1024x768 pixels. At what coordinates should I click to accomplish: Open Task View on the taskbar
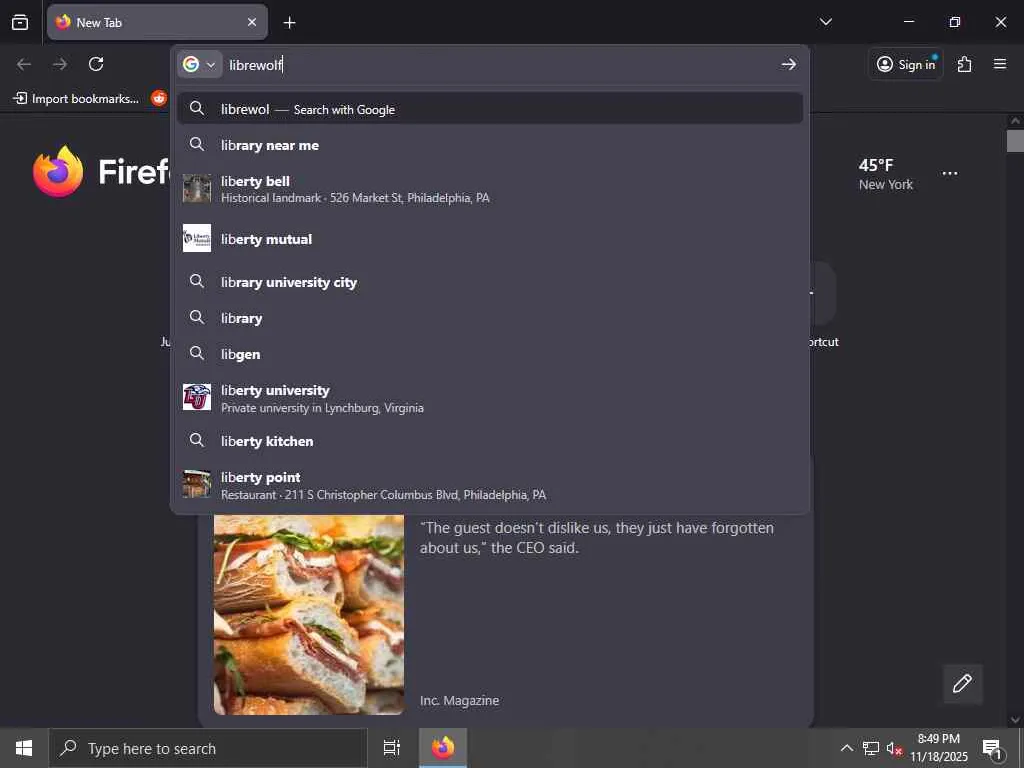(x=392, y=748)
